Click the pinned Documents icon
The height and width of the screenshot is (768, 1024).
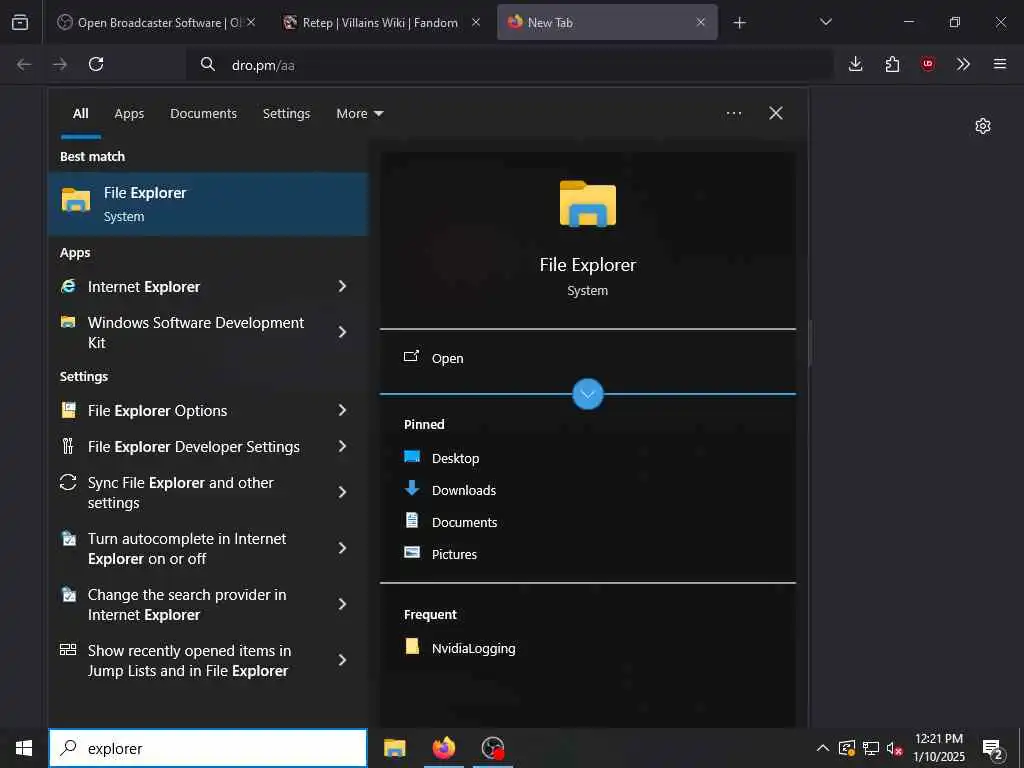[412, 520]
